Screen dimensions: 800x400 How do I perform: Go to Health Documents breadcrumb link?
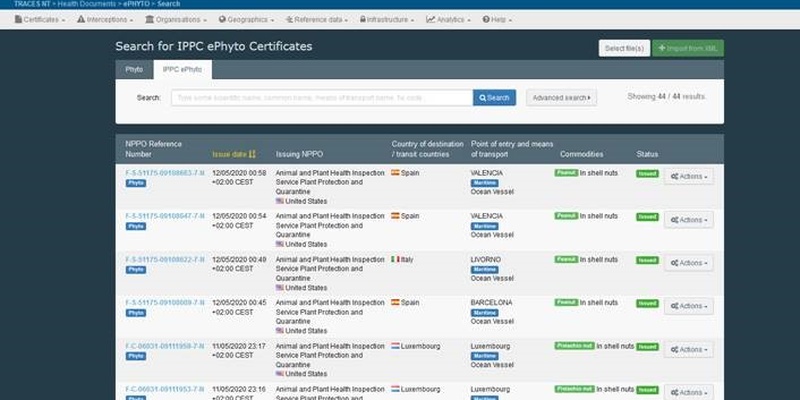(x=87, y=4)
